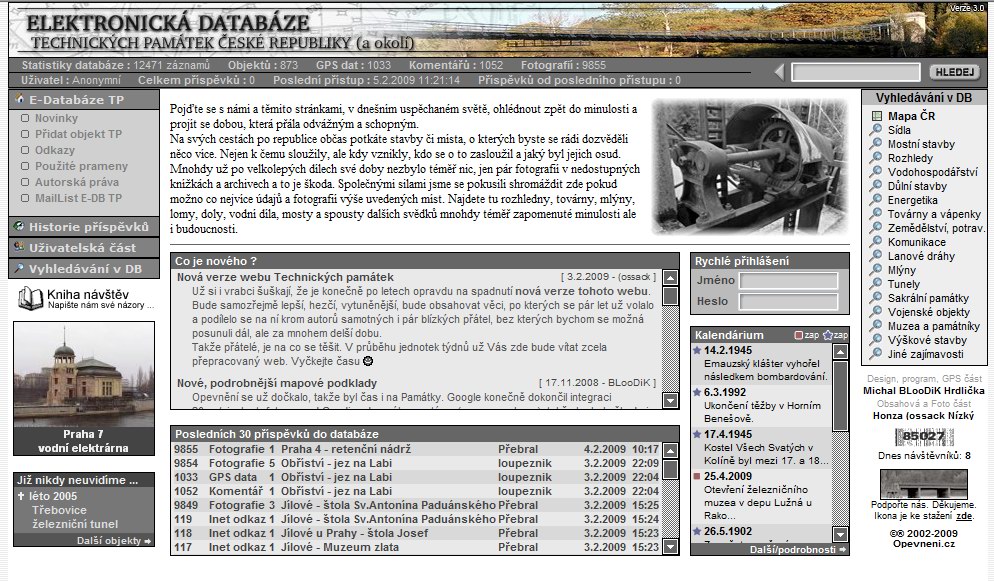Open Přidat objekt TP menu item
994x581 pixels.
click(78, 134)
